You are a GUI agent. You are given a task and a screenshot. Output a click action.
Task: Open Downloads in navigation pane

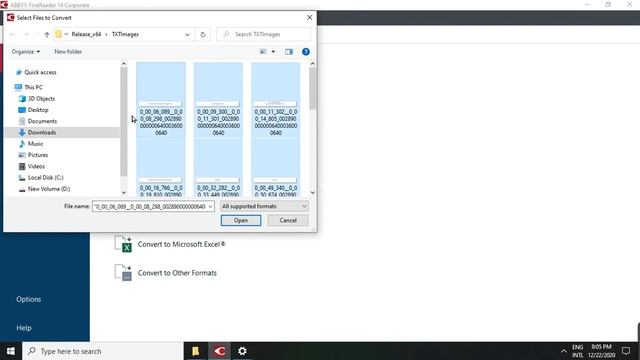[x=42, y=133]
